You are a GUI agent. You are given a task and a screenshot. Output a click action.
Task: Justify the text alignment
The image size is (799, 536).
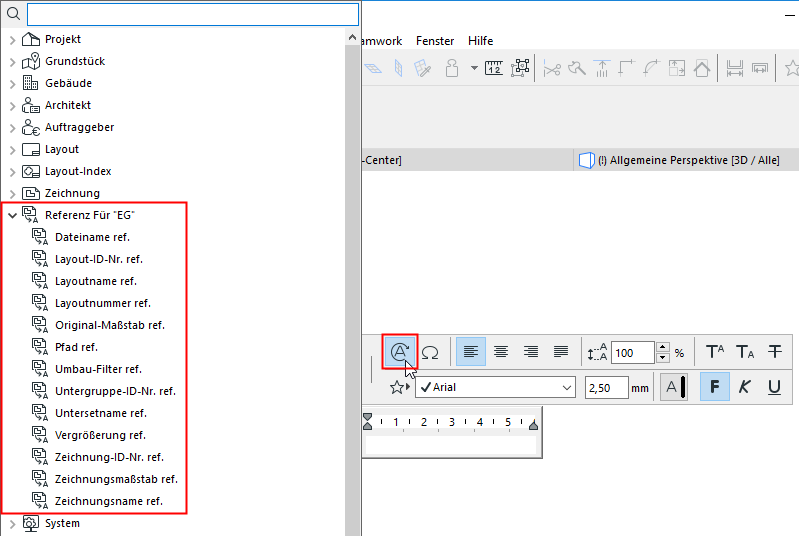pyautogui.click(x=561, y=352)
